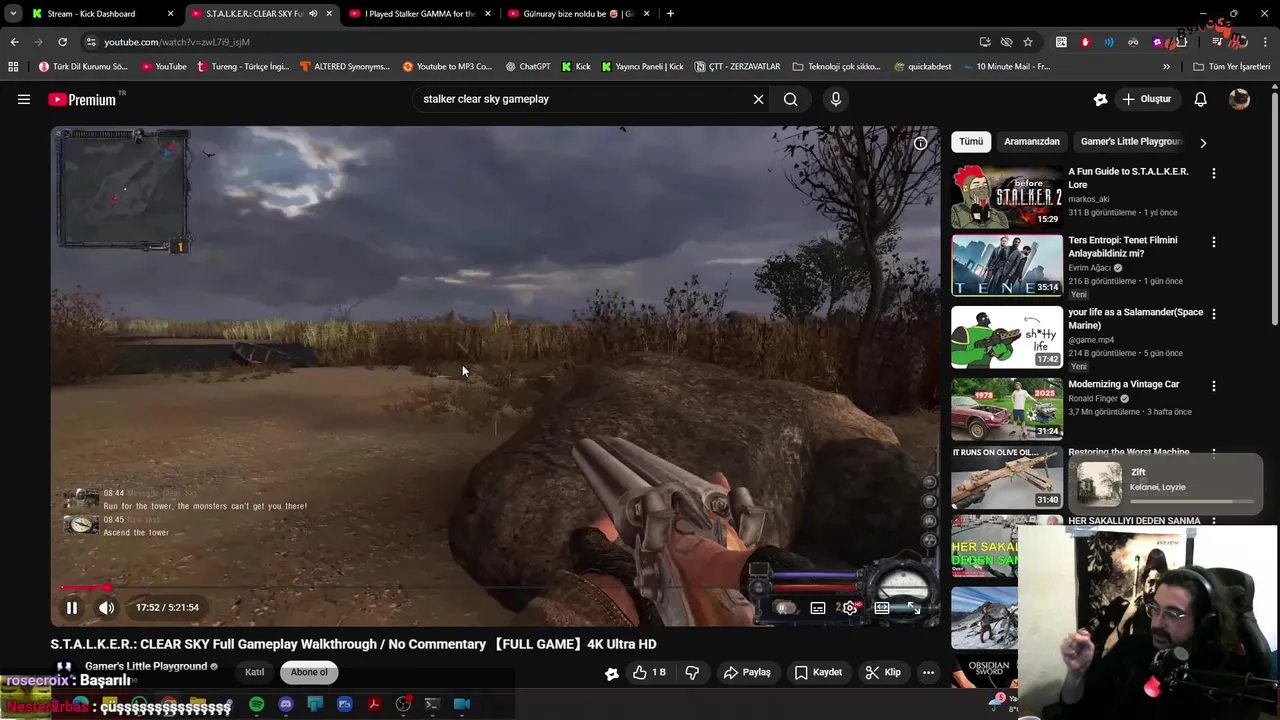The height and width of the screenshot is (720, 1280).
Task: Open options for Fun Guide to S.T.A.L.K.E.R. Lore
Action: pos(1214,173)
